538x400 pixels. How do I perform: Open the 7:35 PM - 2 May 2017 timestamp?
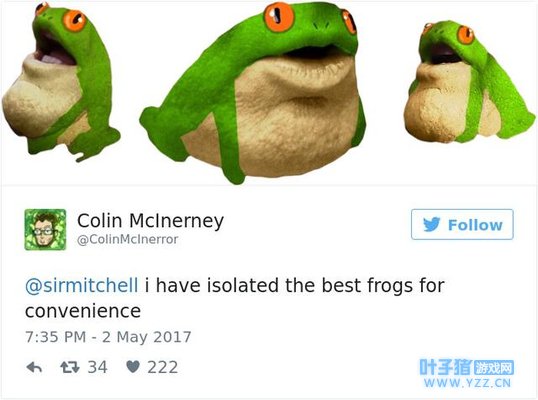click(x=108, y=337)
